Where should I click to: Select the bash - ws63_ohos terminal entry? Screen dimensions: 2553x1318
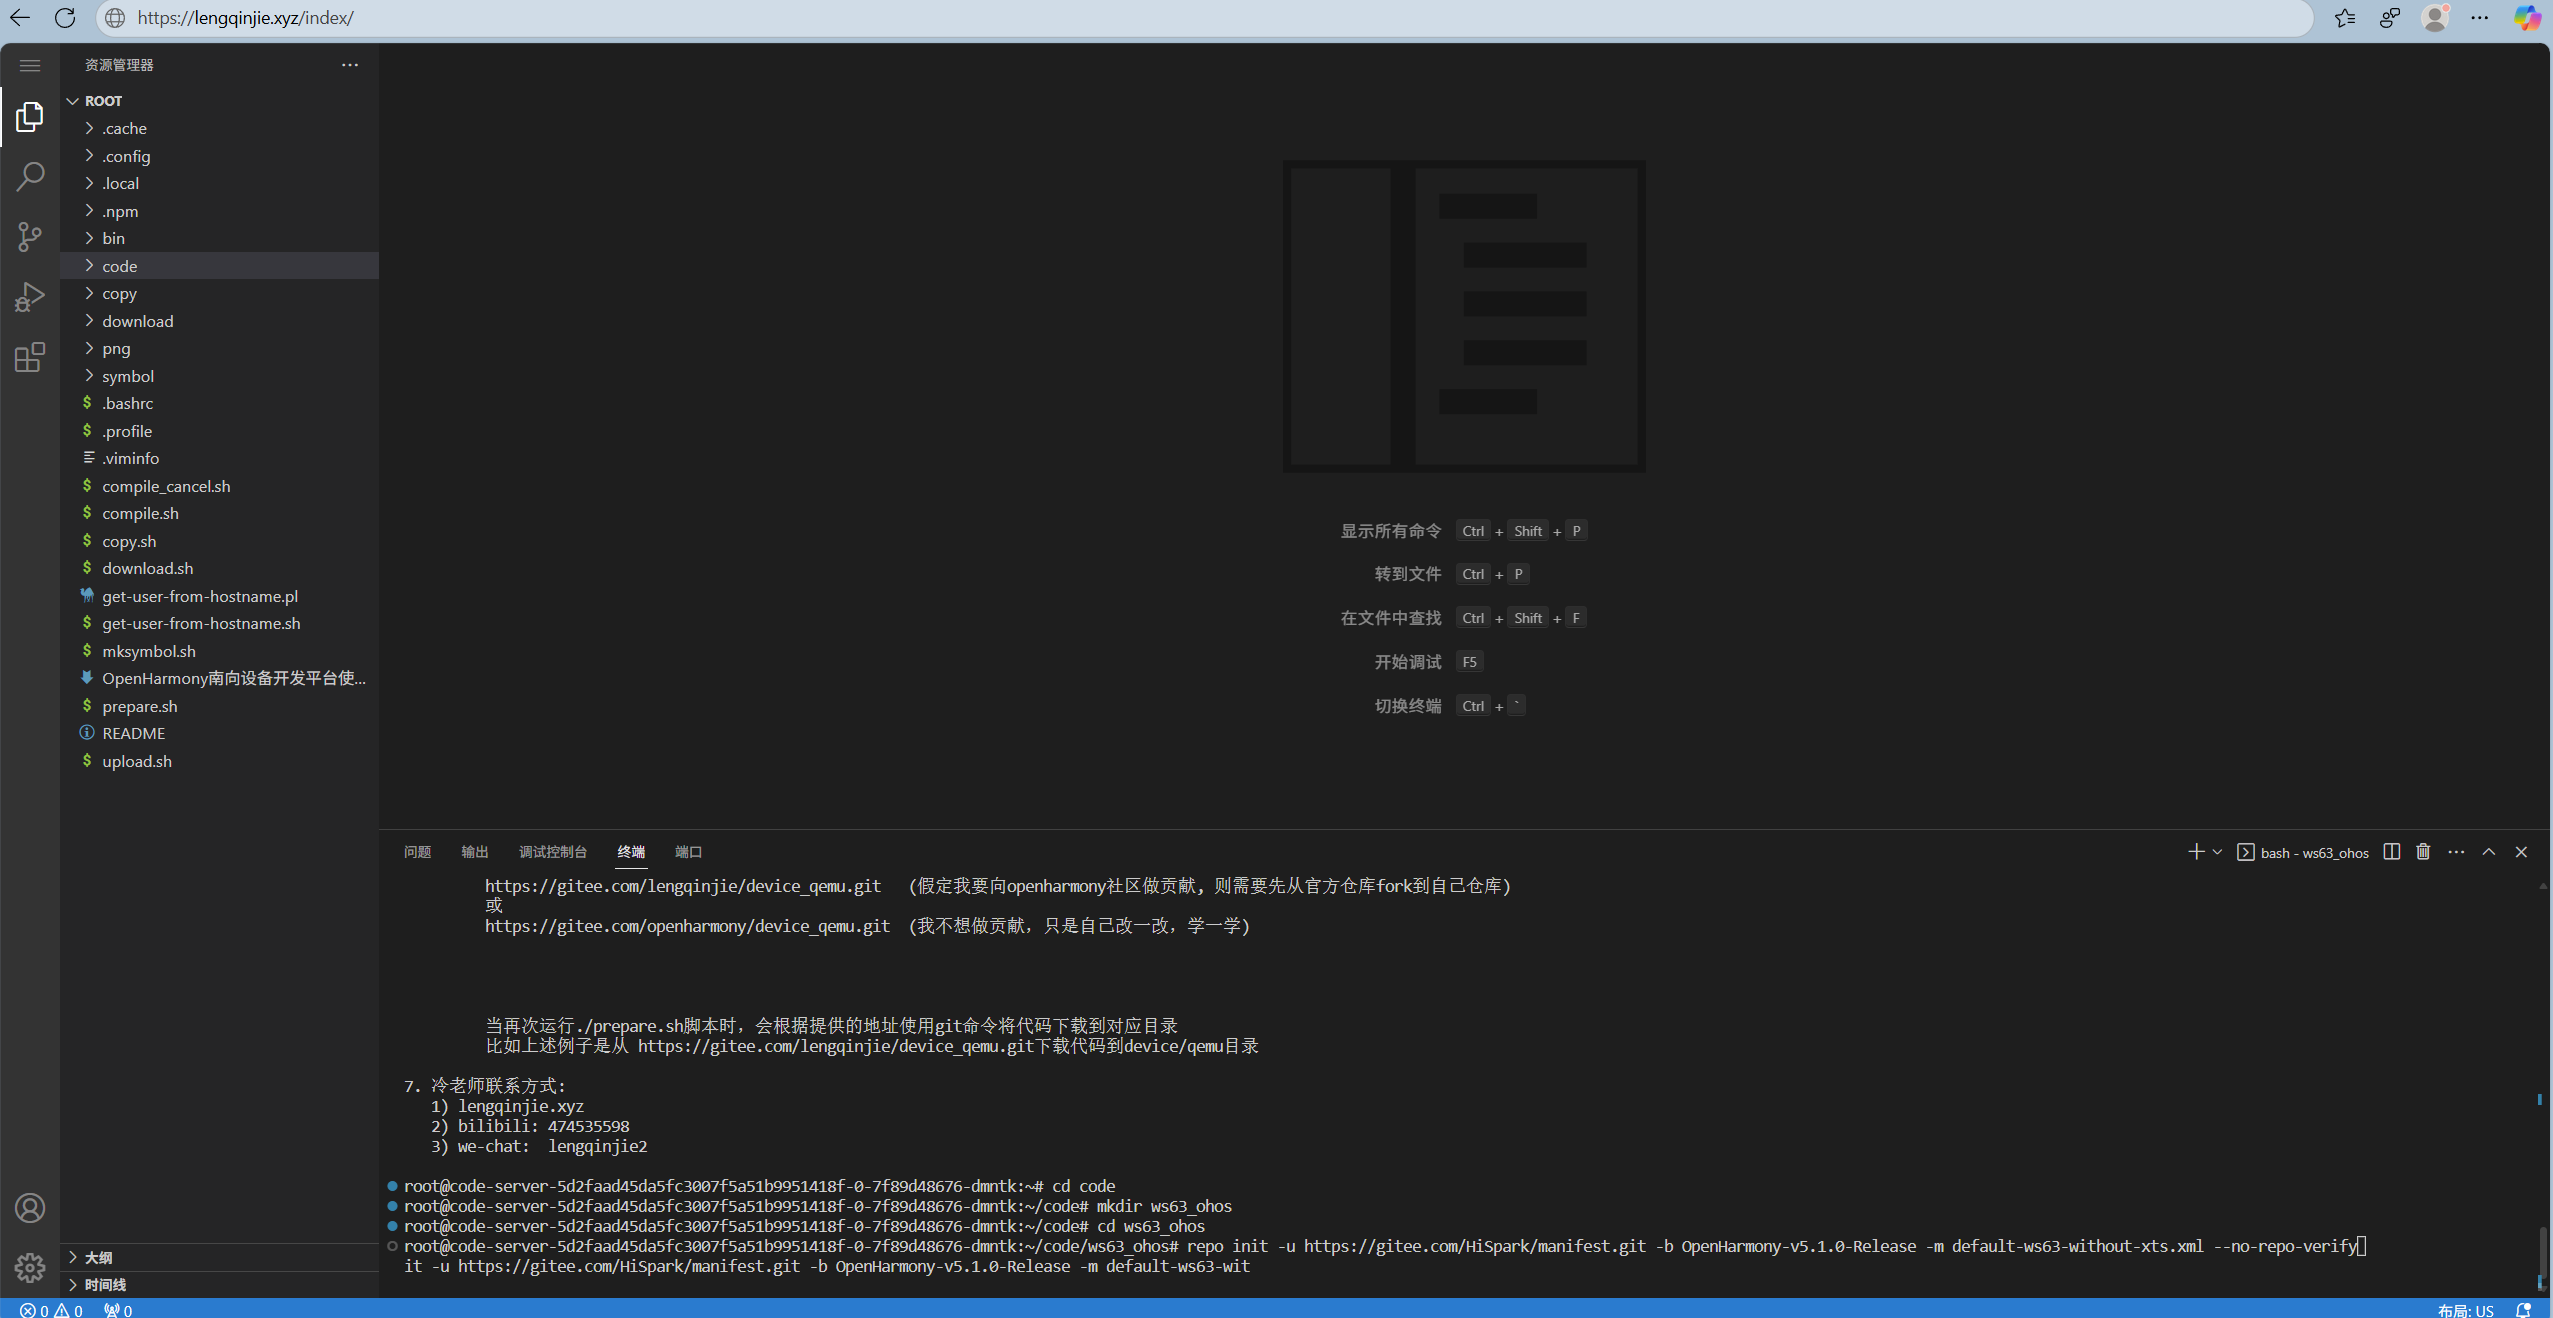[x=2310, y=852]
